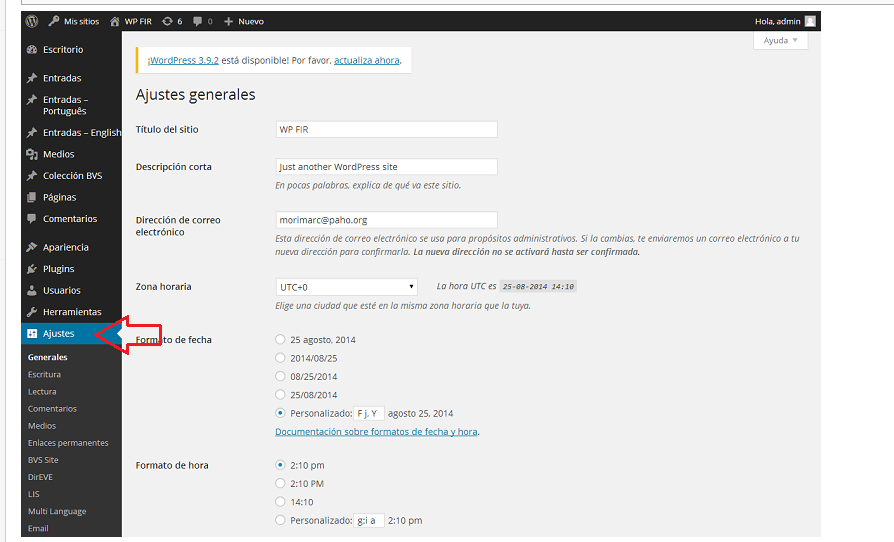
Task: Click the Apariencia brush icon
Action: [32, 247]
